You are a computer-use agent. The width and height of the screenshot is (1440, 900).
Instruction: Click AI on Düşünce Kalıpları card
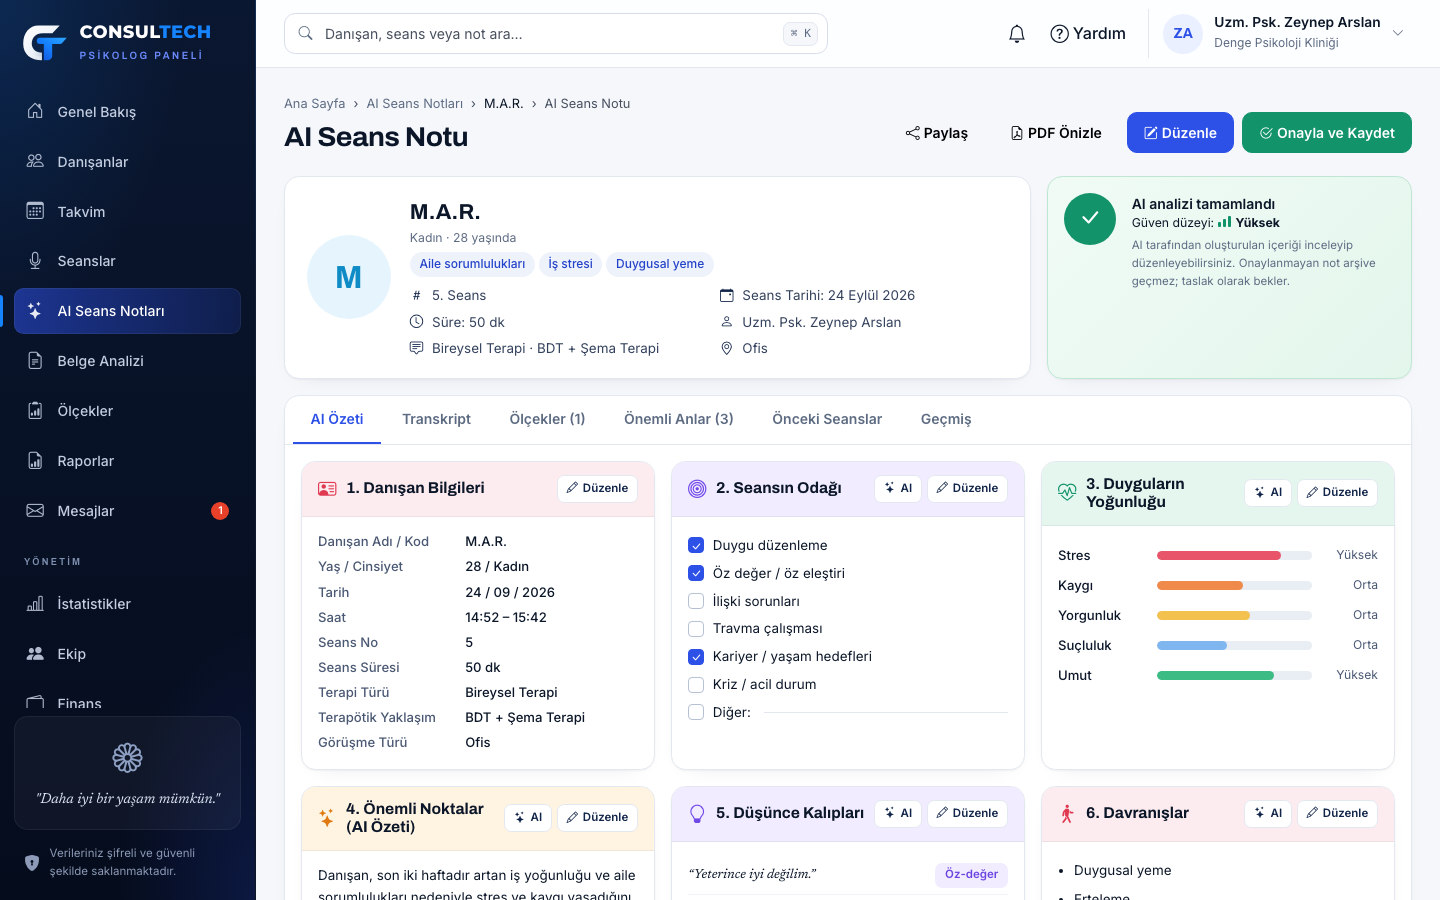[x=898, y=813]
